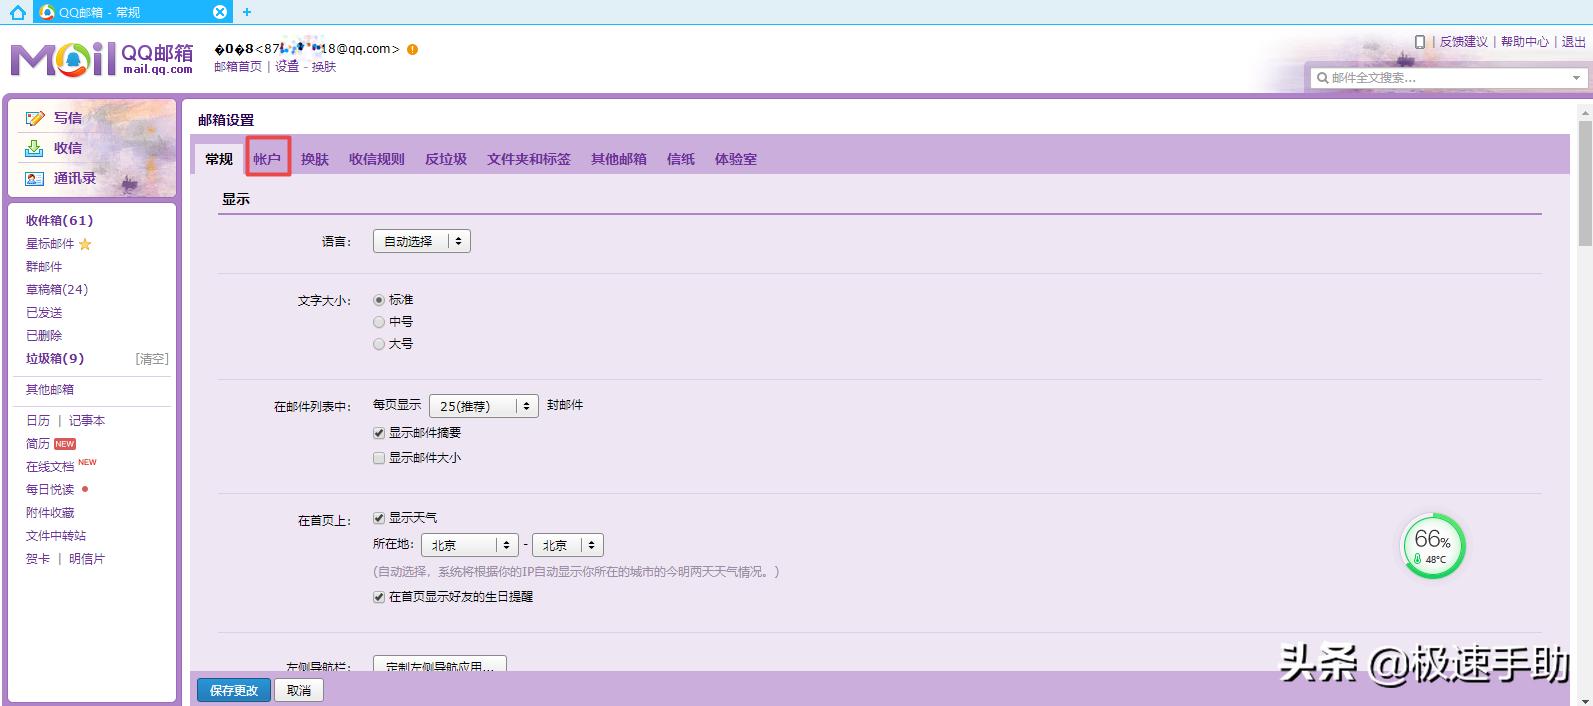Click [清空] to empty junk folder
Screen dimensions: 1593x706
(152, 359)
